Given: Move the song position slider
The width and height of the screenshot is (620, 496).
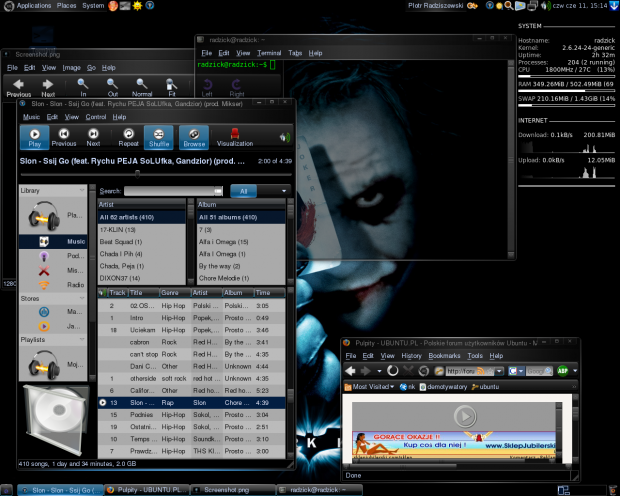Looking at the screenshot, I should pyautogui.click(x=138, y=174).
